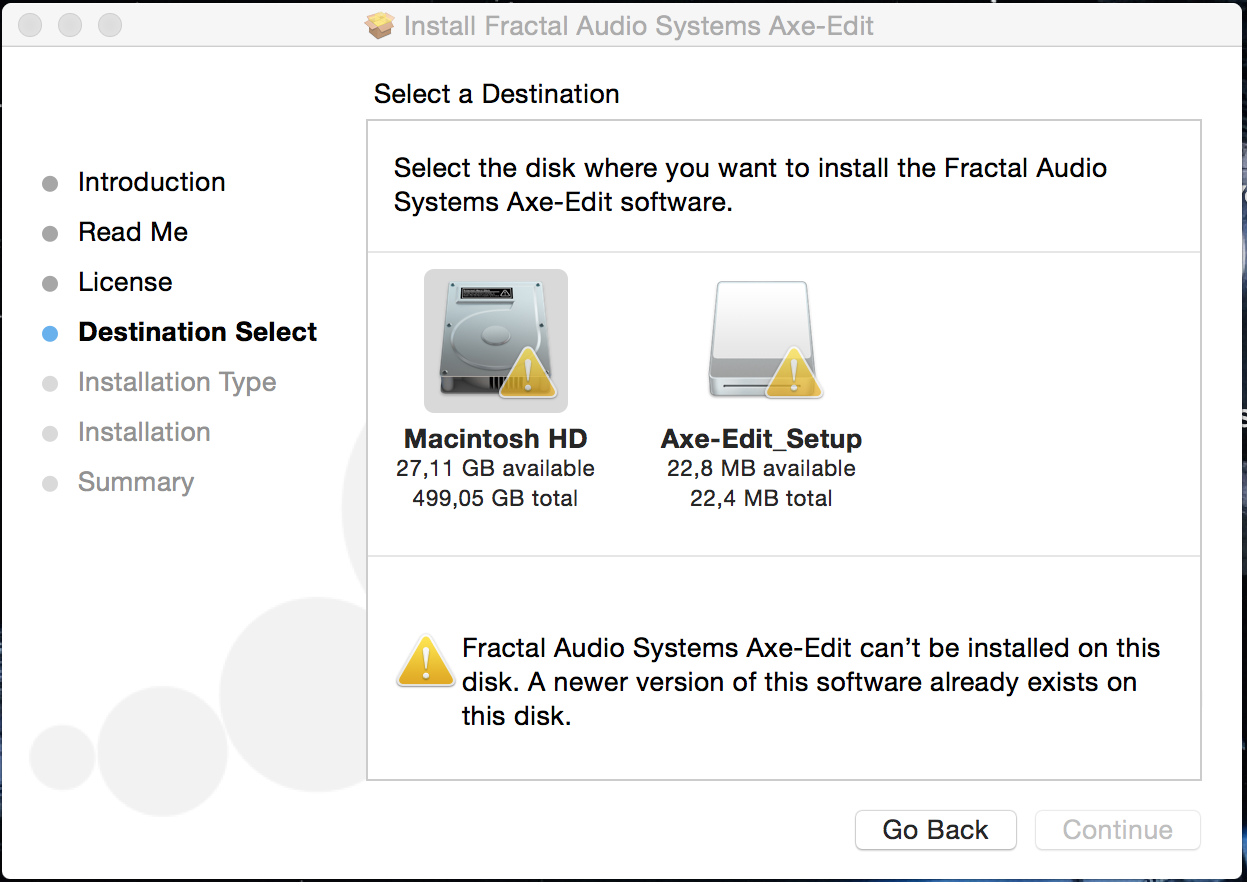Screen dimensions: 1247x882
Task: Open the Introduction step in sidebar
Action: (x=152, y=182)
